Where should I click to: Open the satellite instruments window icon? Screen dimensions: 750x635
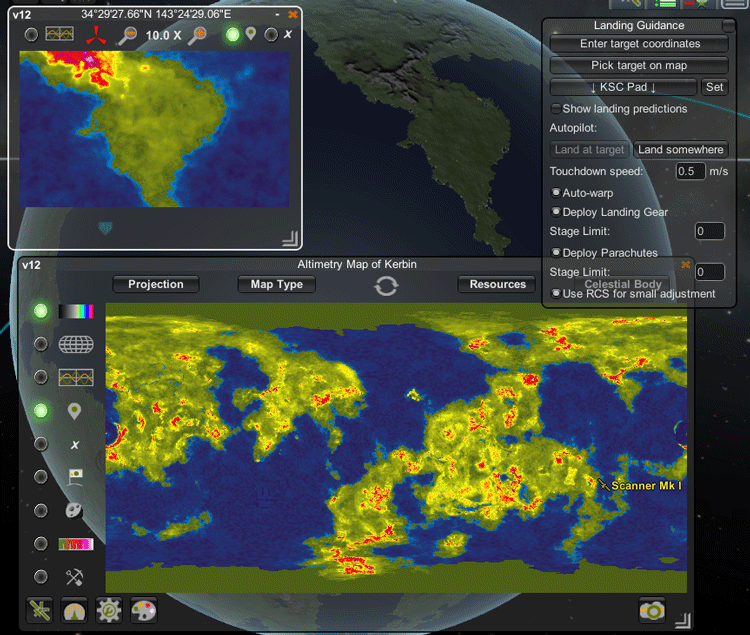click(40, 610)
